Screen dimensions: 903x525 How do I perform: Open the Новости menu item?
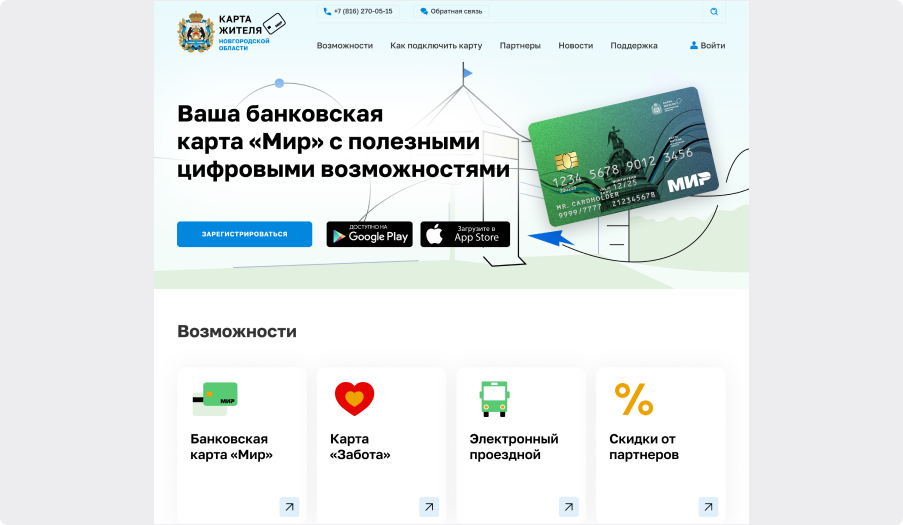click(x=575, y=45)
